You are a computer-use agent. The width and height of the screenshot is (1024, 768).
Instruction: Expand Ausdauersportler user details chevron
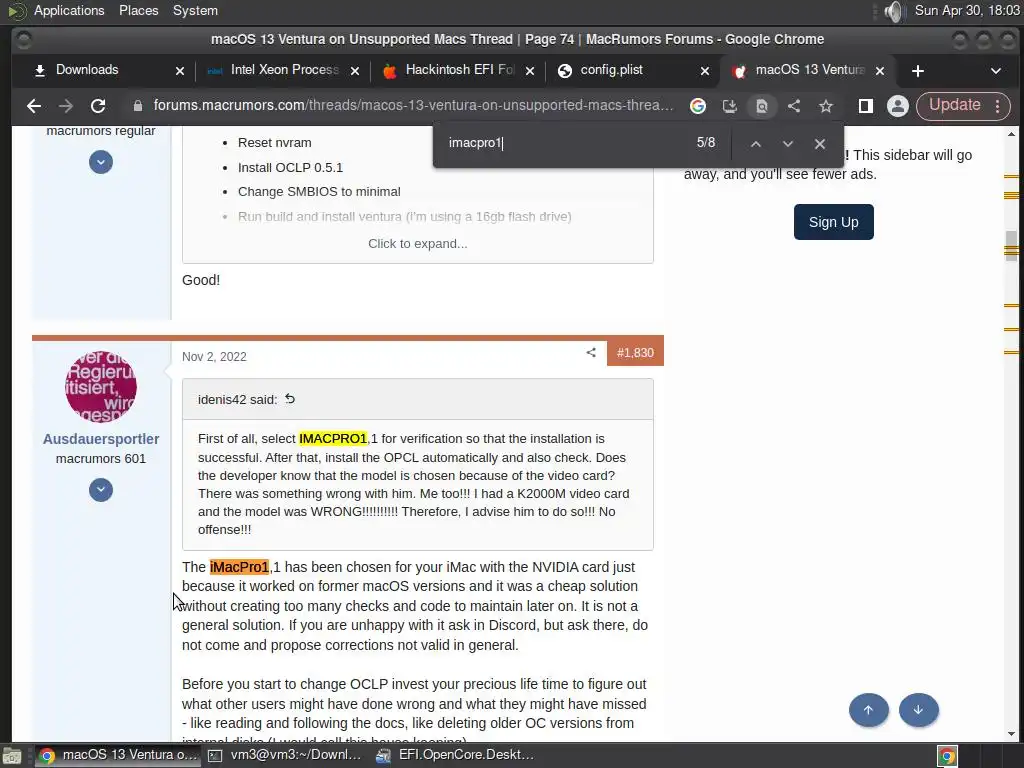click(101, 490)
